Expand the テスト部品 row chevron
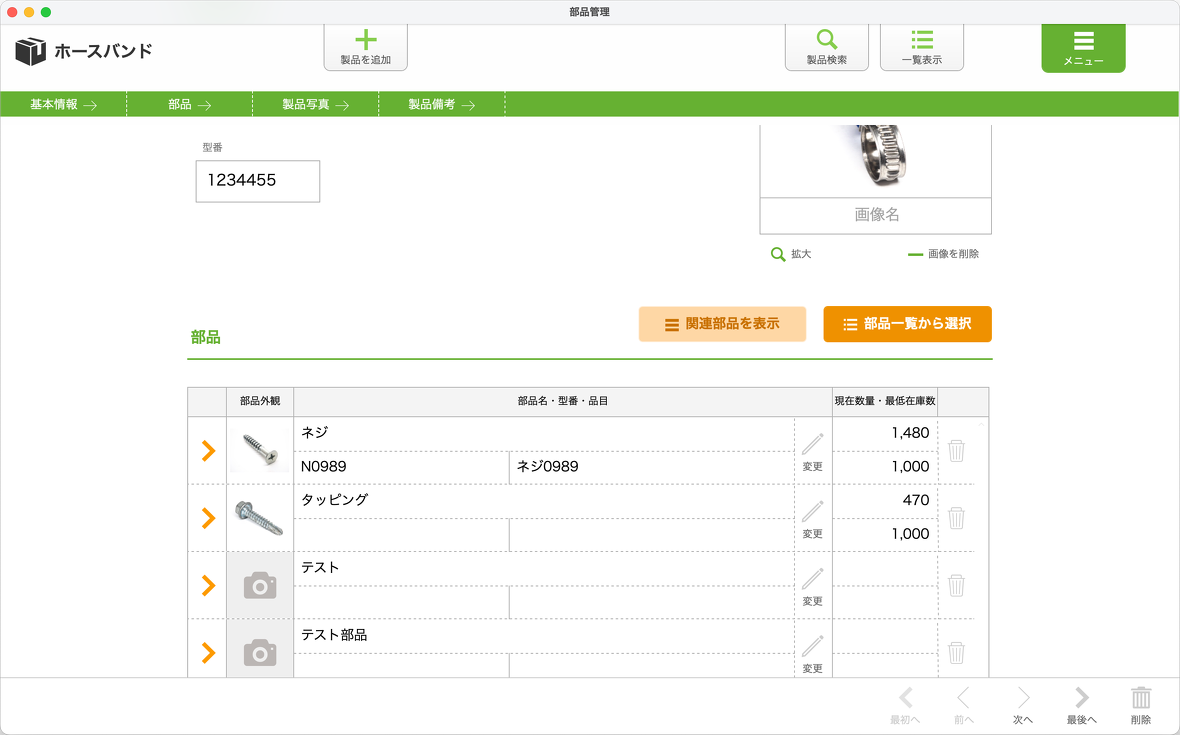This screenshot has width=1180, height=735. pos(208,653)
